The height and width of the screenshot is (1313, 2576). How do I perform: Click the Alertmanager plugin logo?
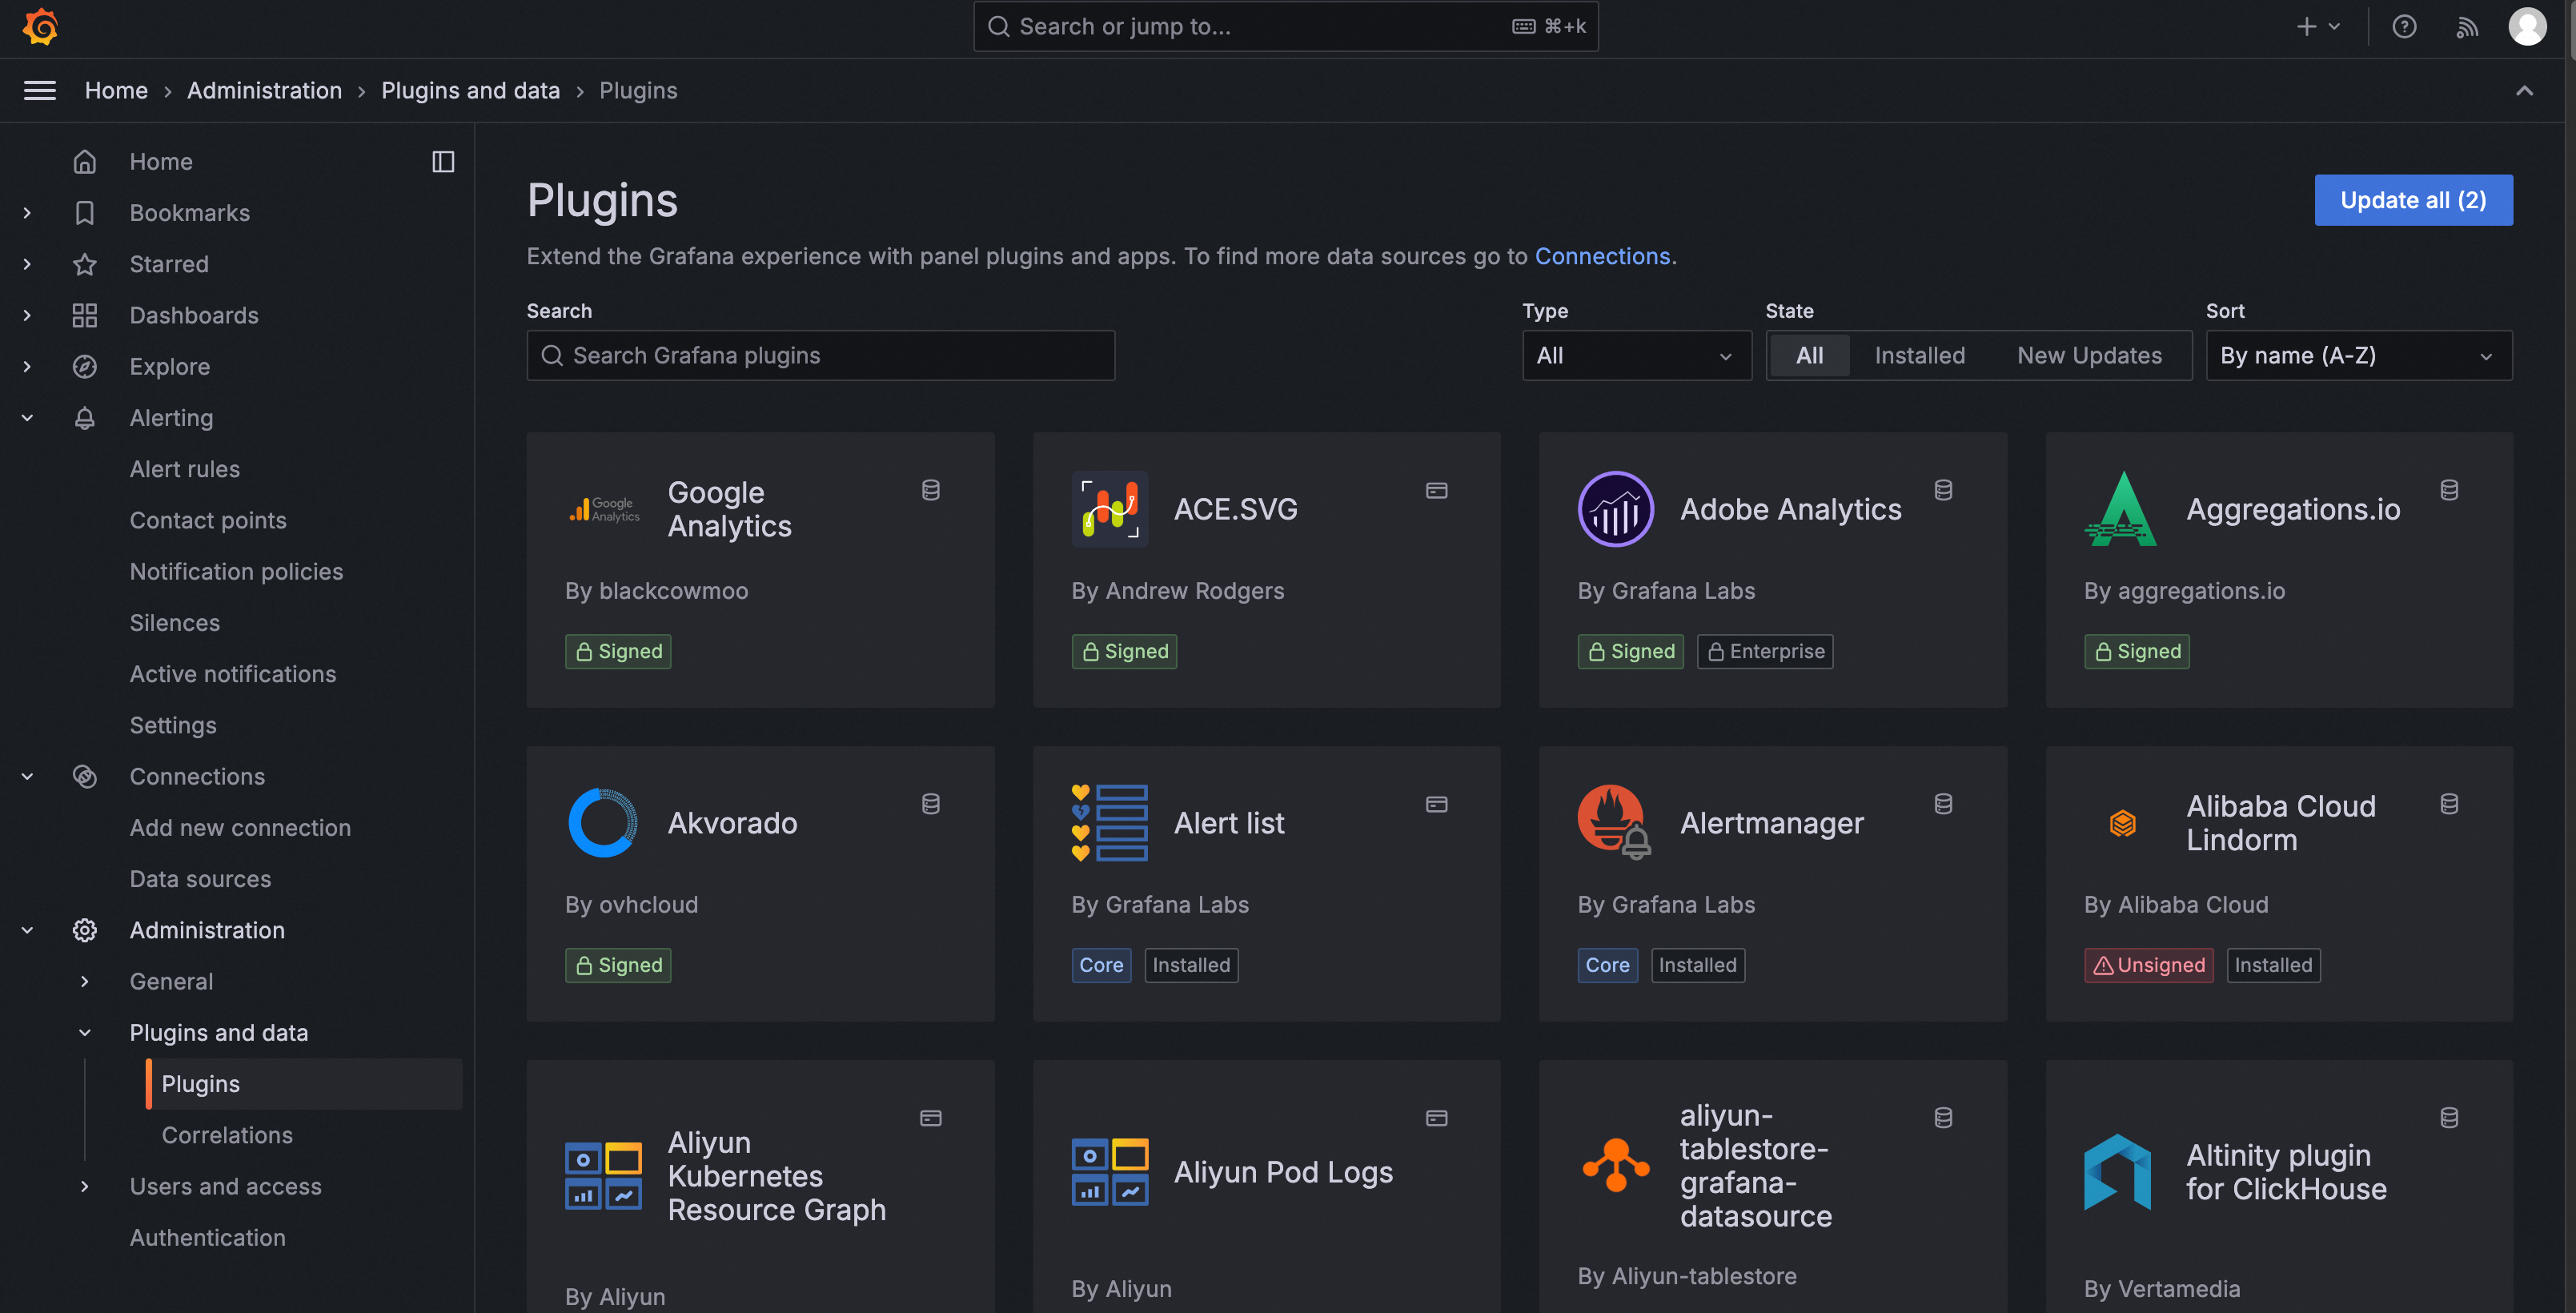1614,822
